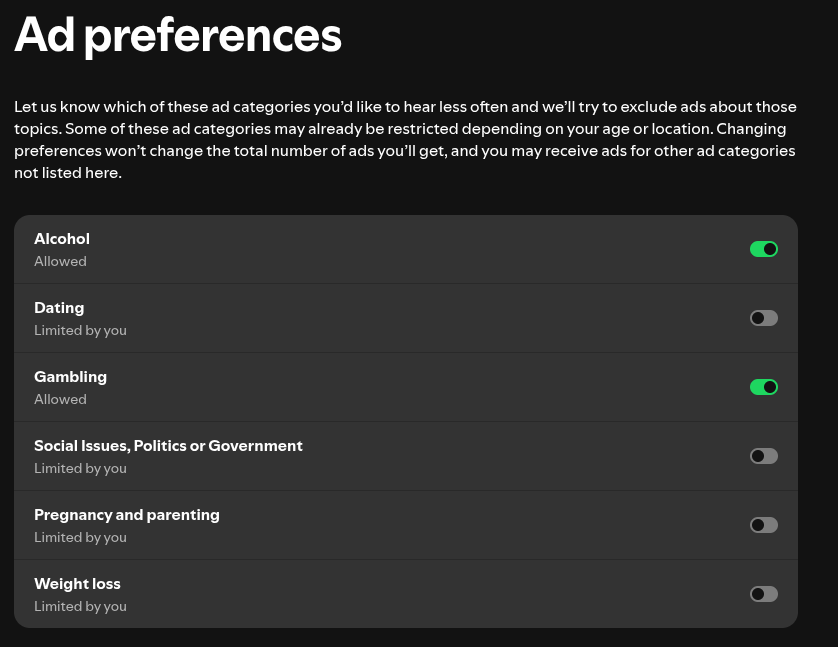Switch on Pregnancy and parenting ads
The height and width of the screenshot is (647, 838).
pyautogui.click(x=764, y=525)
